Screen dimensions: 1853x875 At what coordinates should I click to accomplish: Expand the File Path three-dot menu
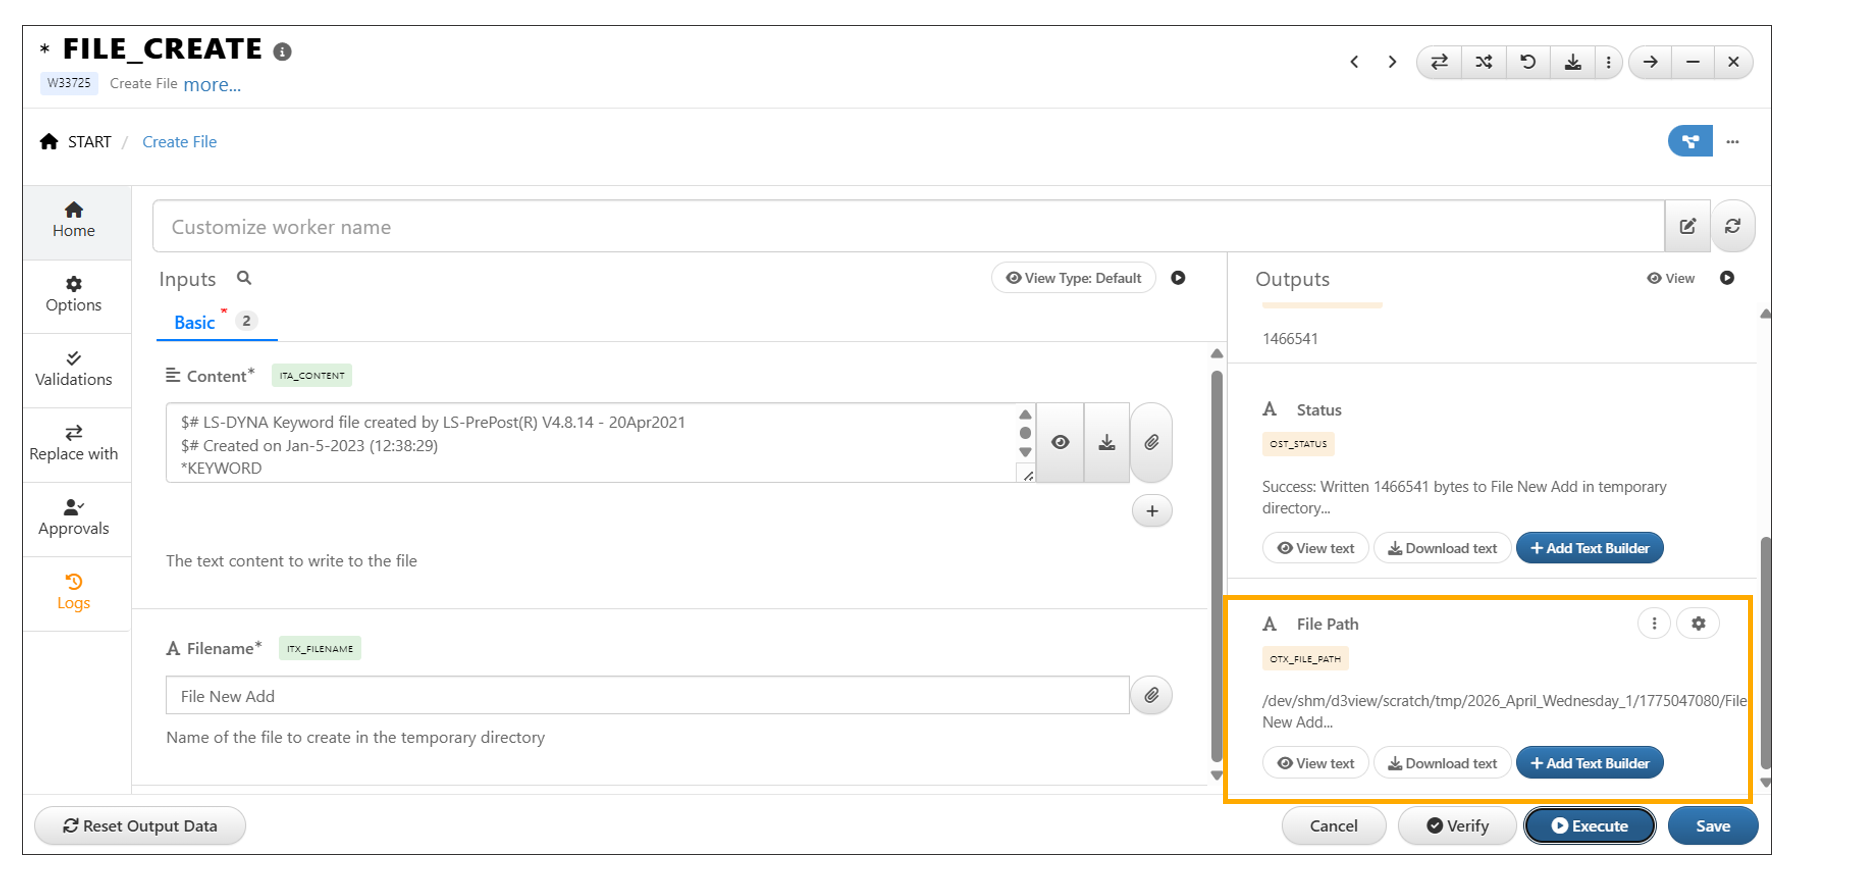tap(1654, 623)
